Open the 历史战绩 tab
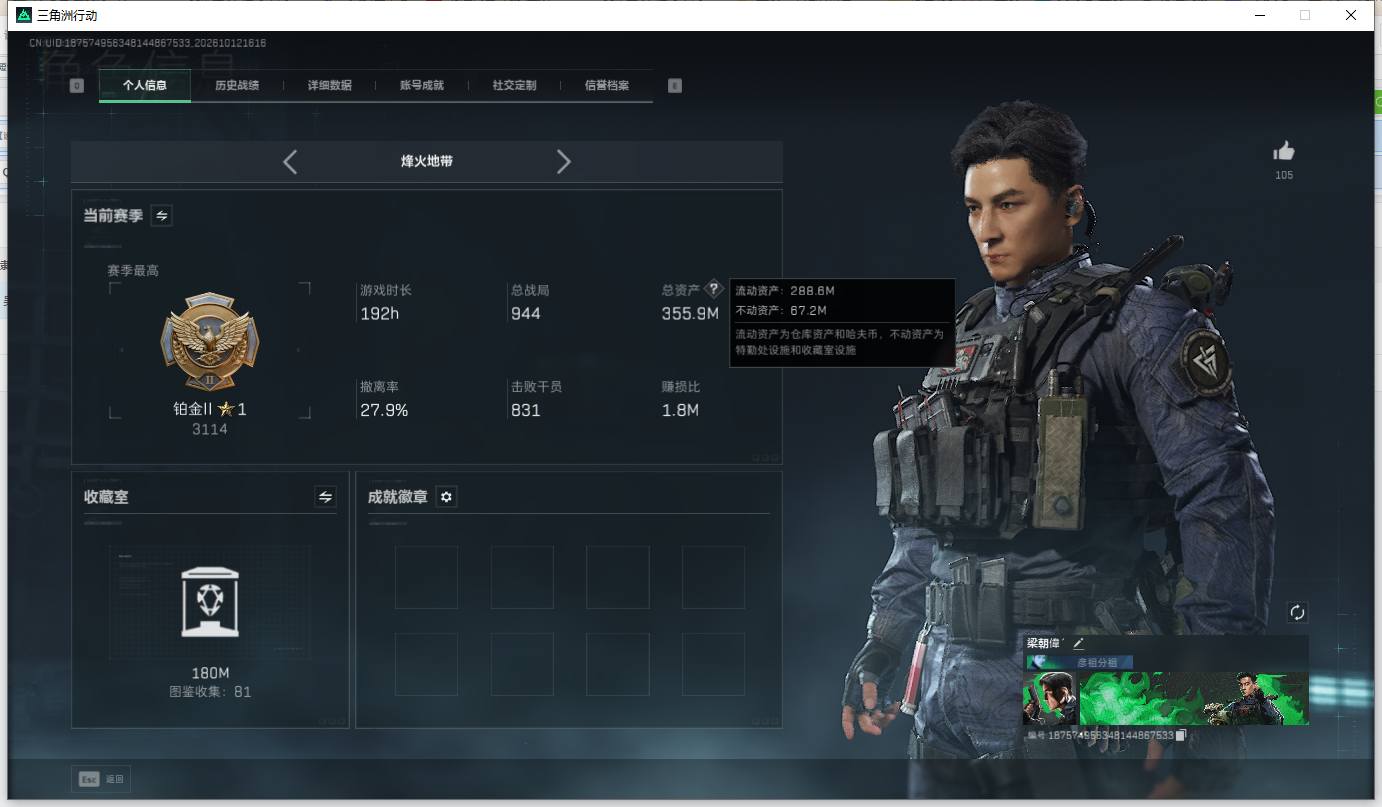This screenshot has width=1382, height=807. coord(237,85)
